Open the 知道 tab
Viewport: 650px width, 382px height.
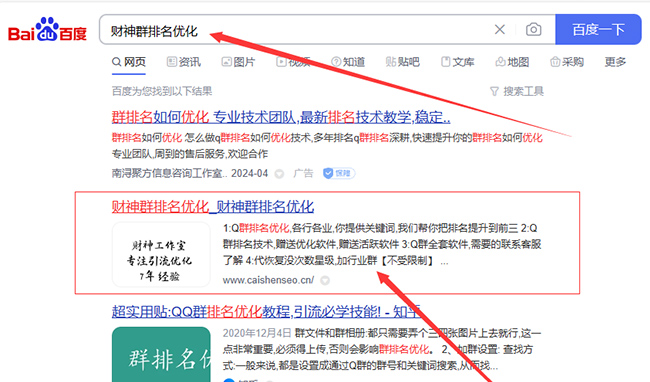coord(348,62)
